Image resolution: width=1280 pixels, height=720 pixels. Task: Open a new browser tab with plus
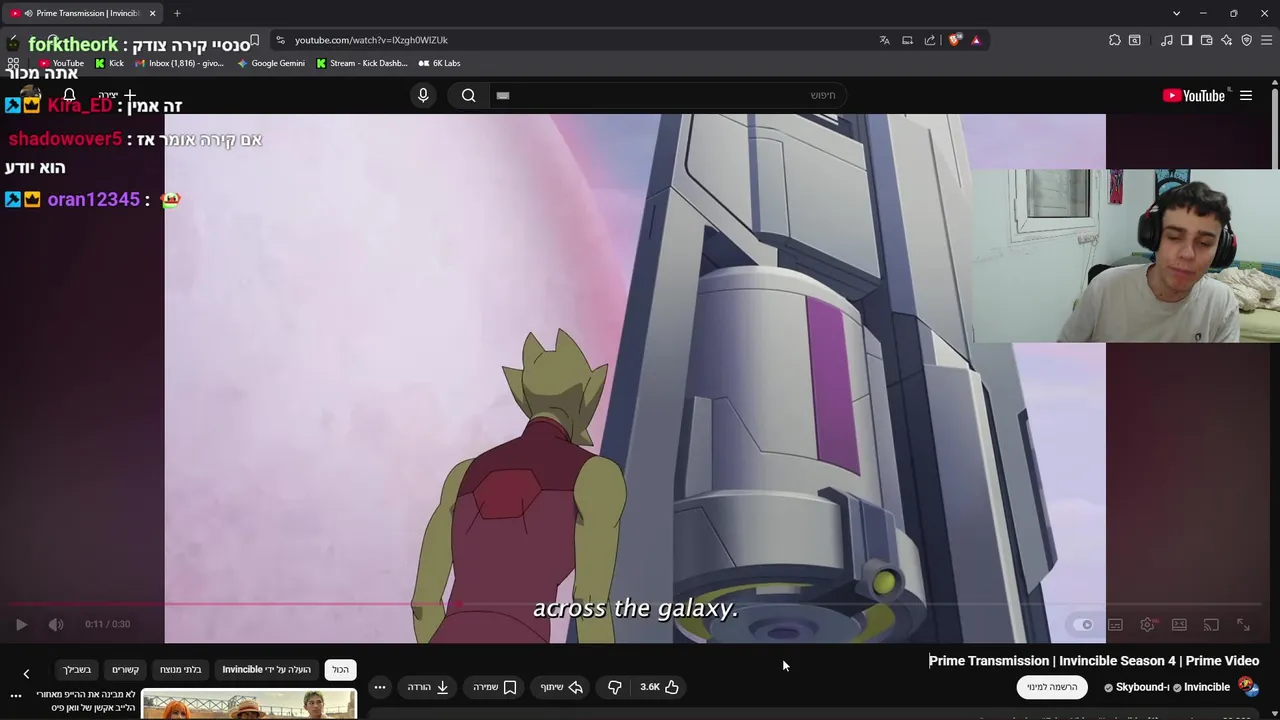177,13
